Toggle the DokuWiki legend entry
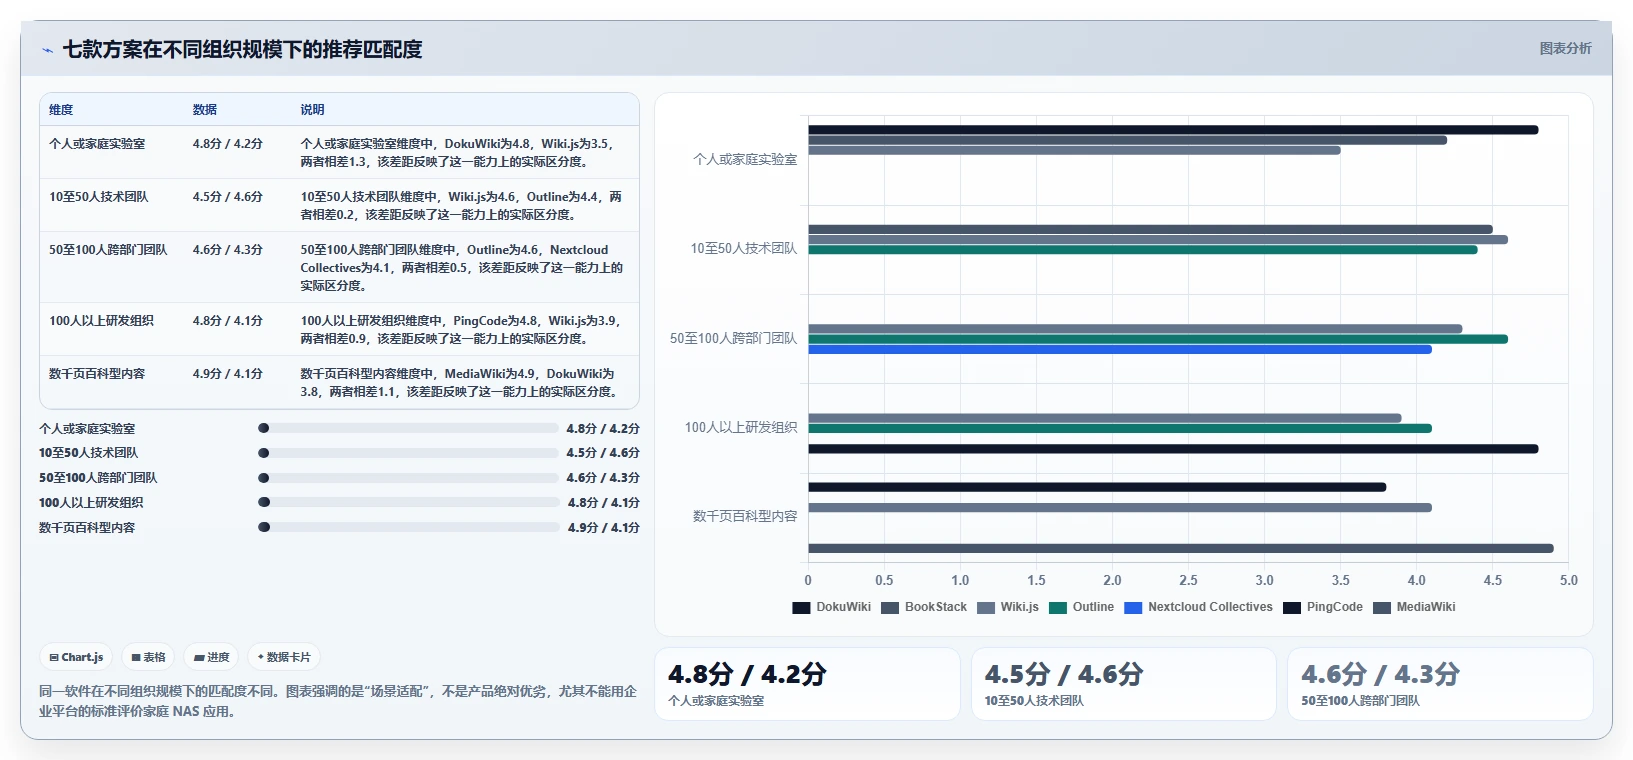 coord(832,607)
